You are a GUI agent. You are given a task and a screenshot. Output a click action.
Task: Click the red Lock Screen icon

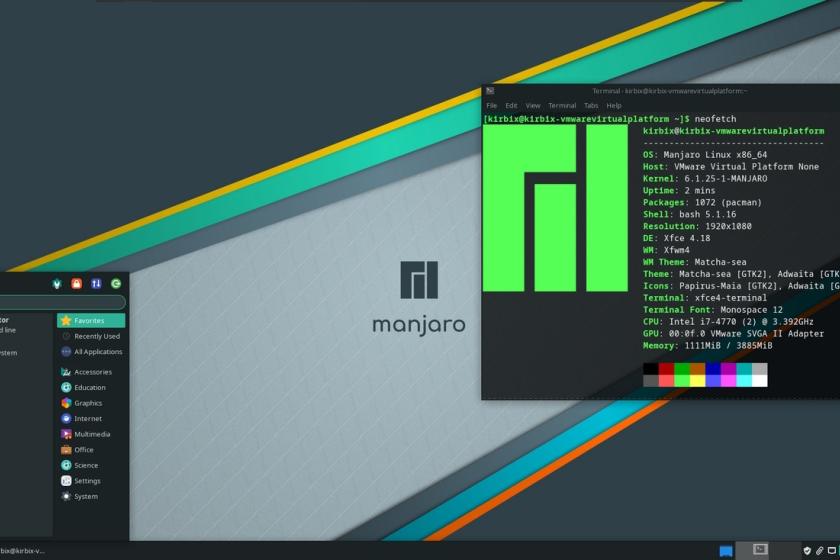[x=77, y=284]
